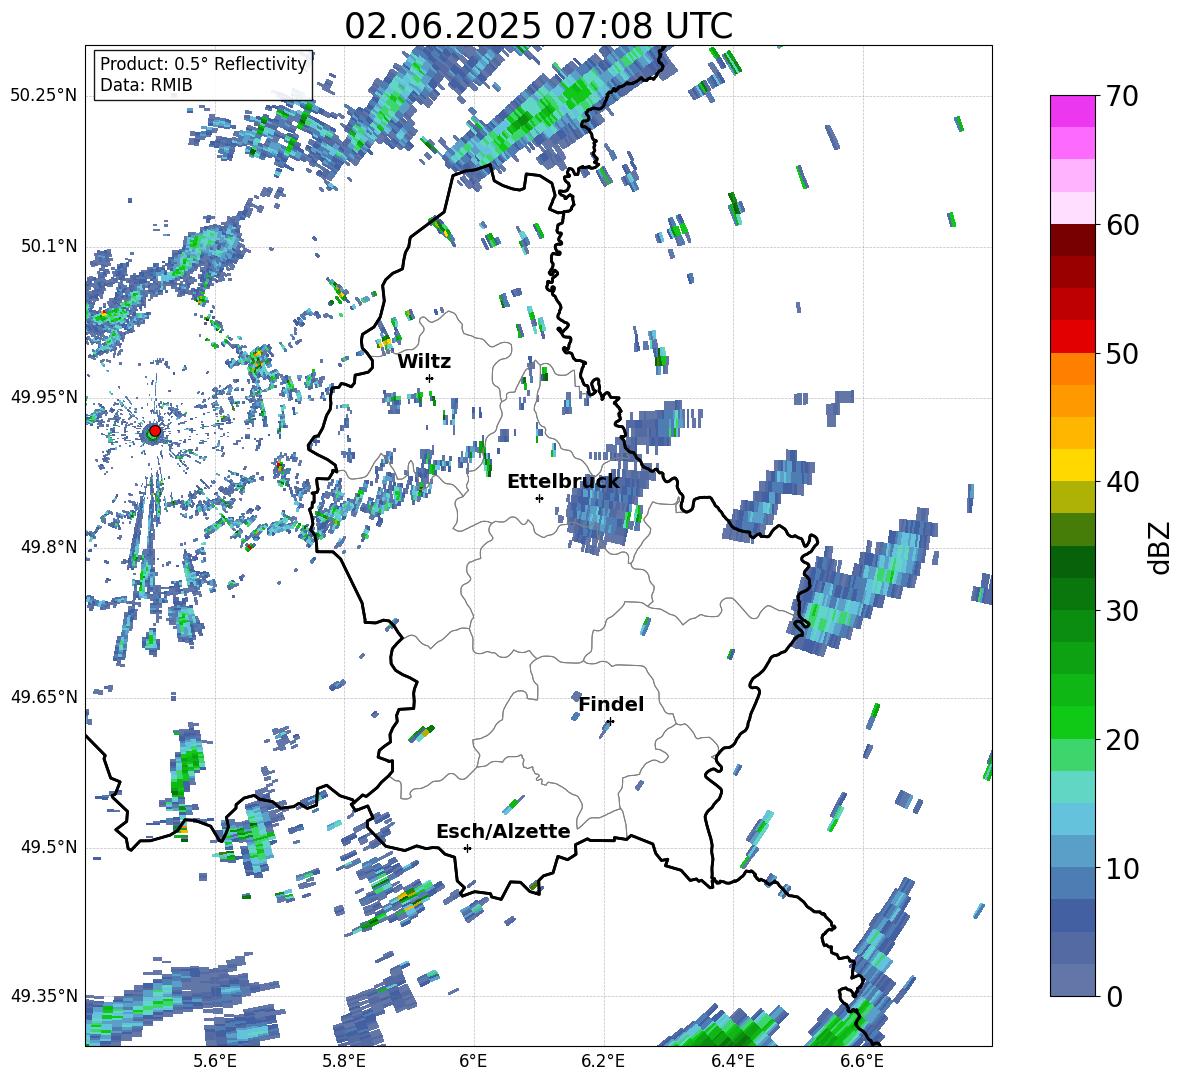Screen dimensions: 1184x1081
Task: Click the 6.4°E longitude label
Action: coord(732,1061)
